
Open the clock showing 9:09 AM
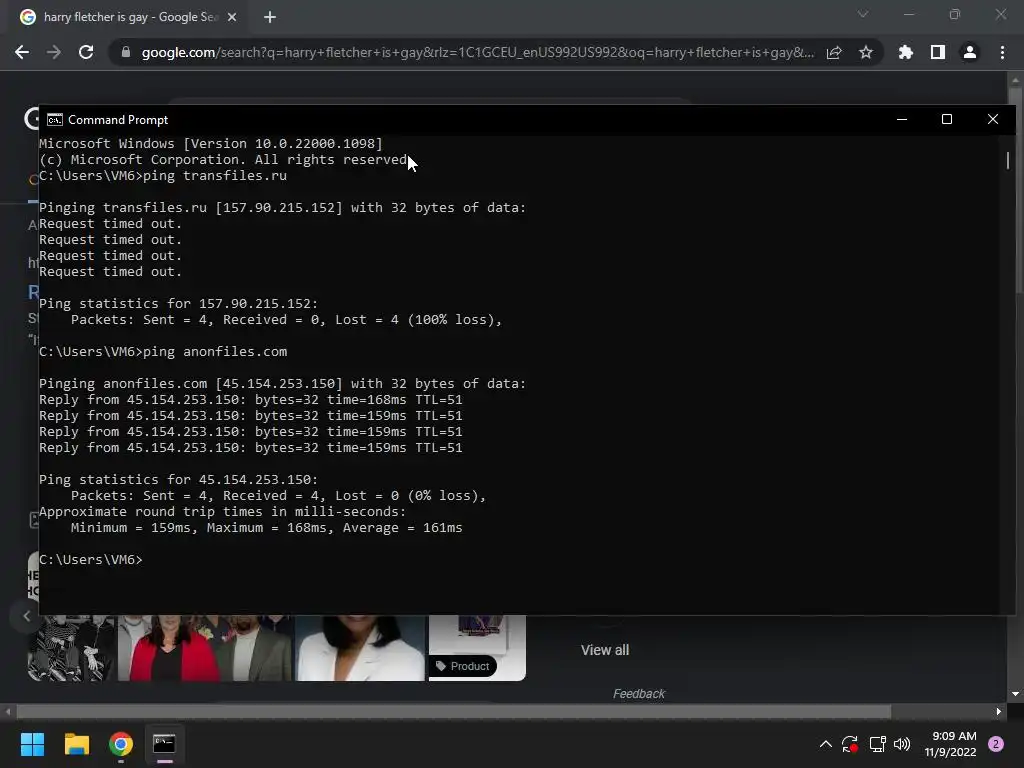tap(950, 744)
